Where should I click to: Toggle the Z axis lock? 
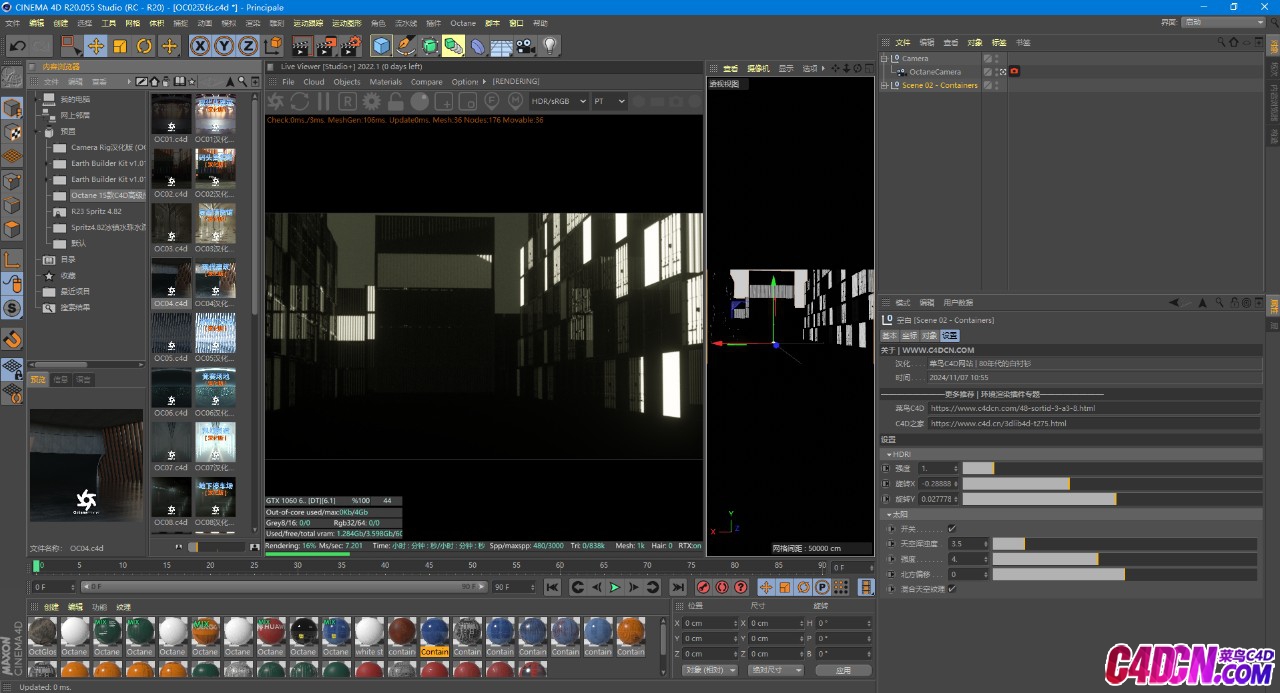click(248, 46)
